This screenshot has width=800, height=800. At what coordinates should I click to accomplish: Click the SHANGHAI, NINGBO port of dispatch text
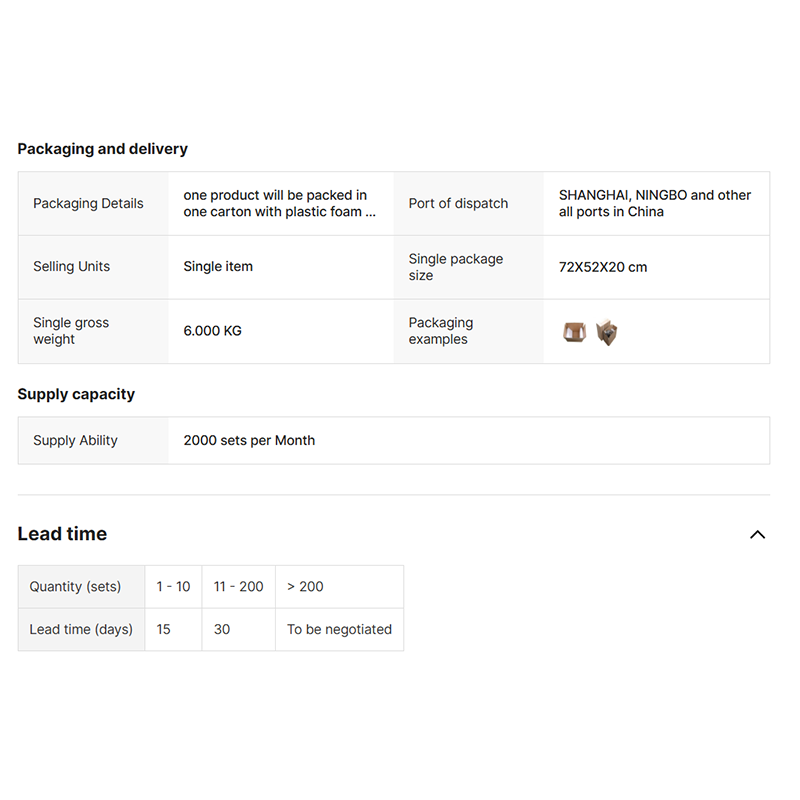655,203
